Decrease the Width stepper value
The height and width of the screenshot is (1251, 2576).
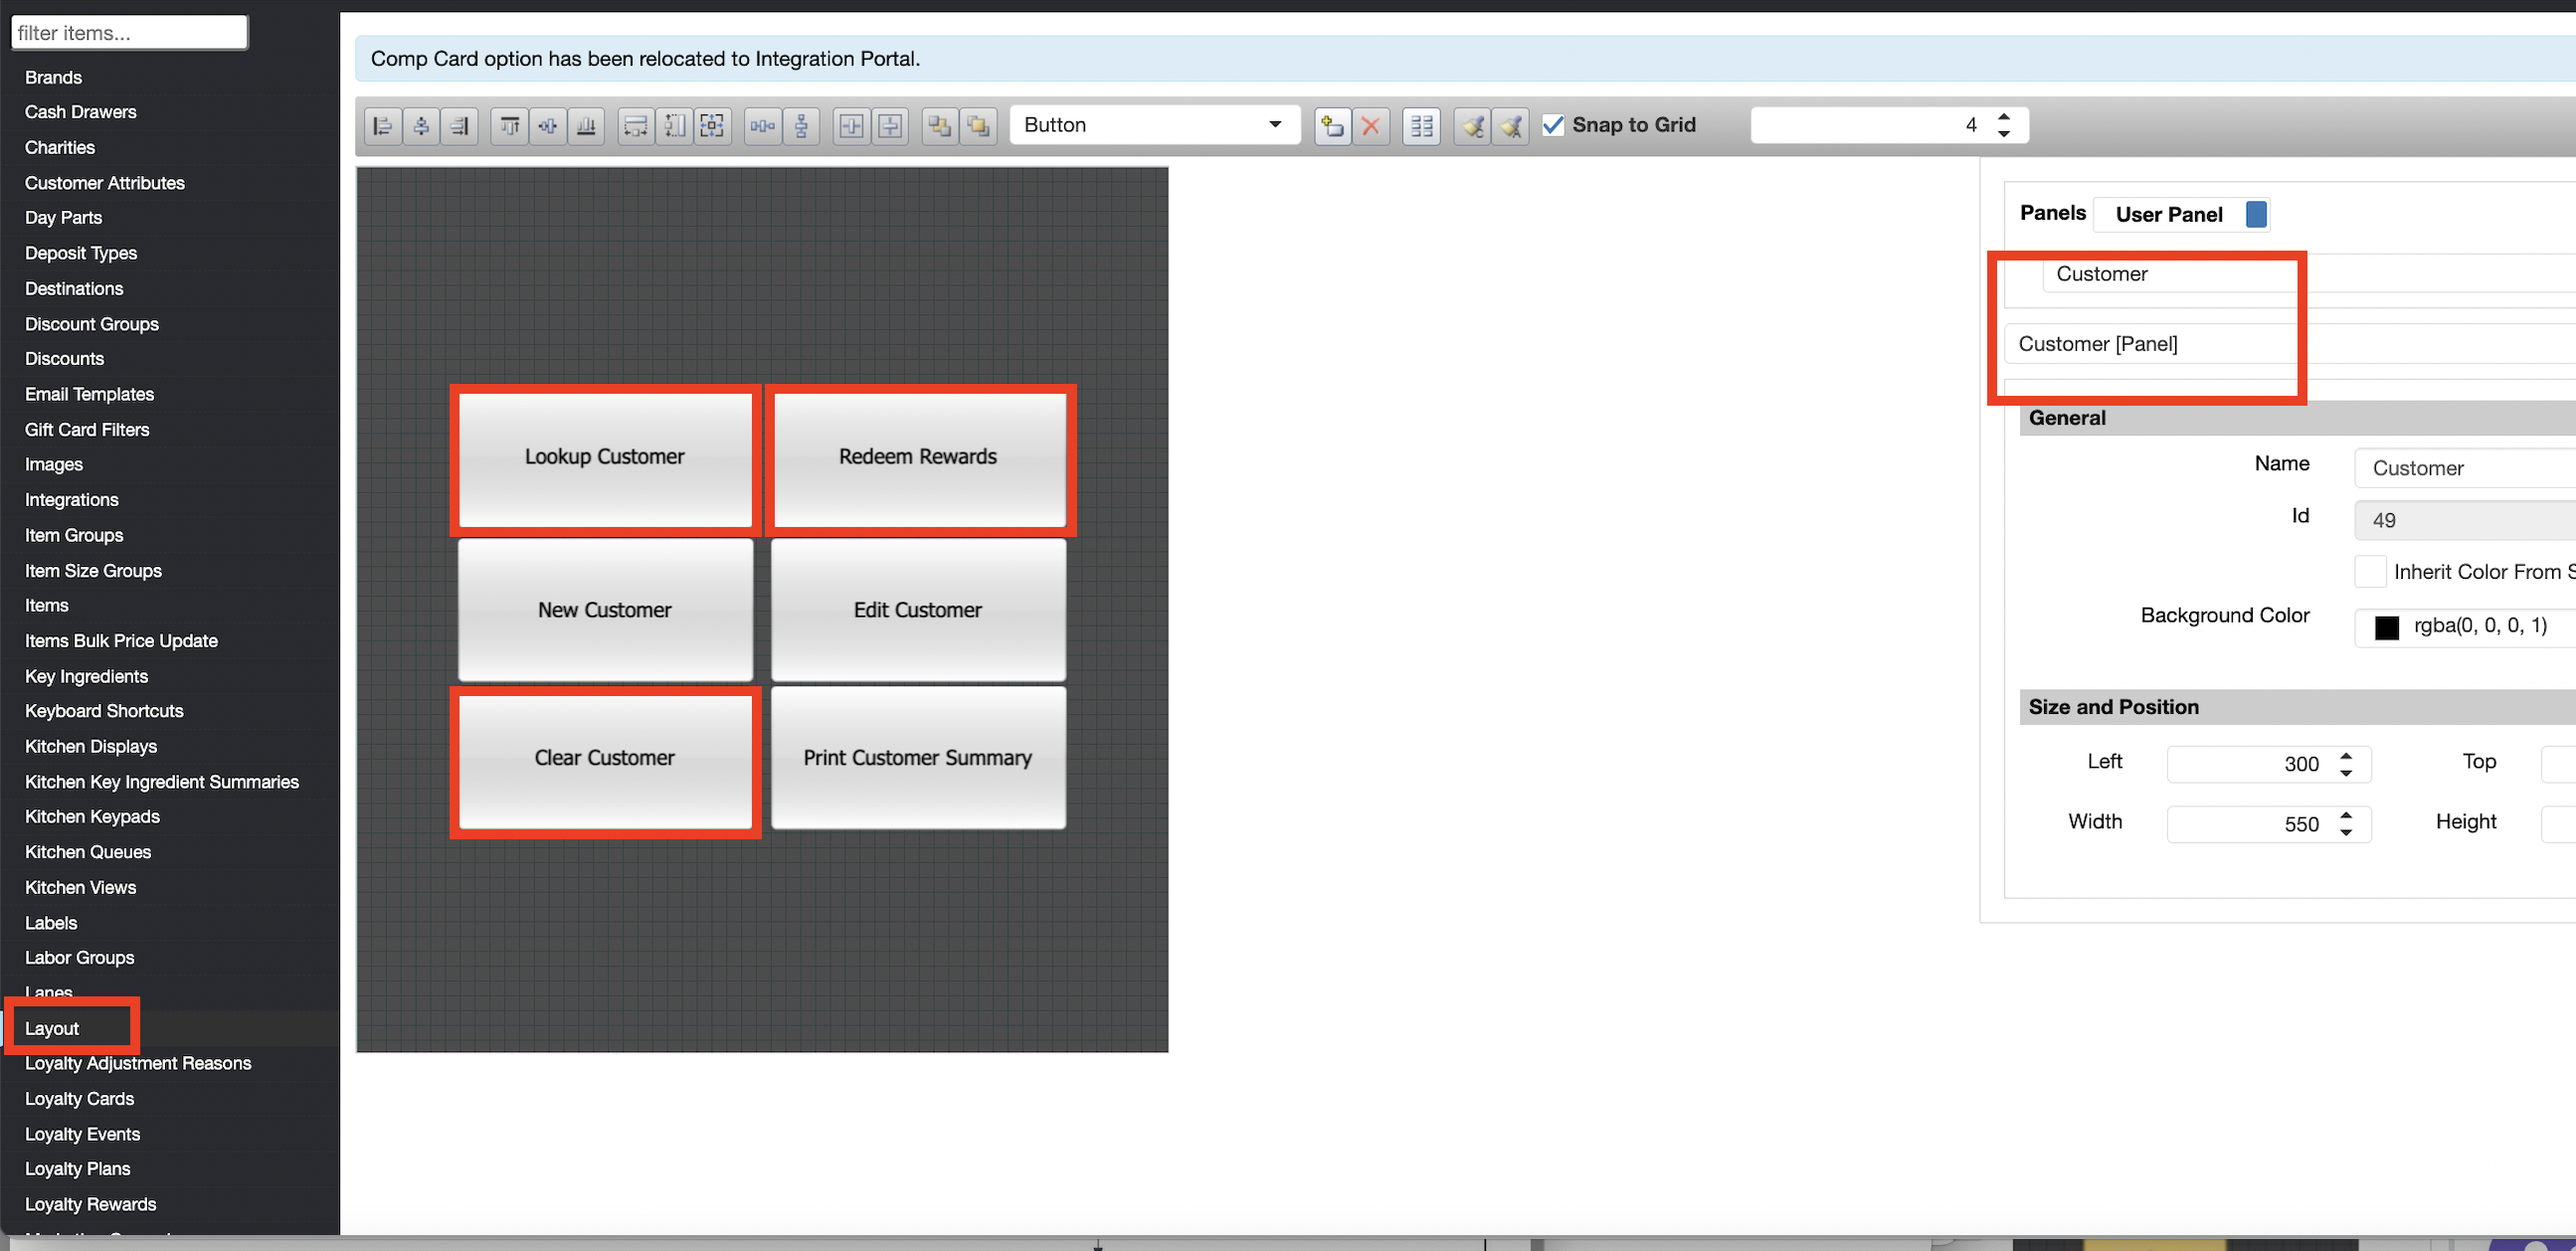[2346, 832]
